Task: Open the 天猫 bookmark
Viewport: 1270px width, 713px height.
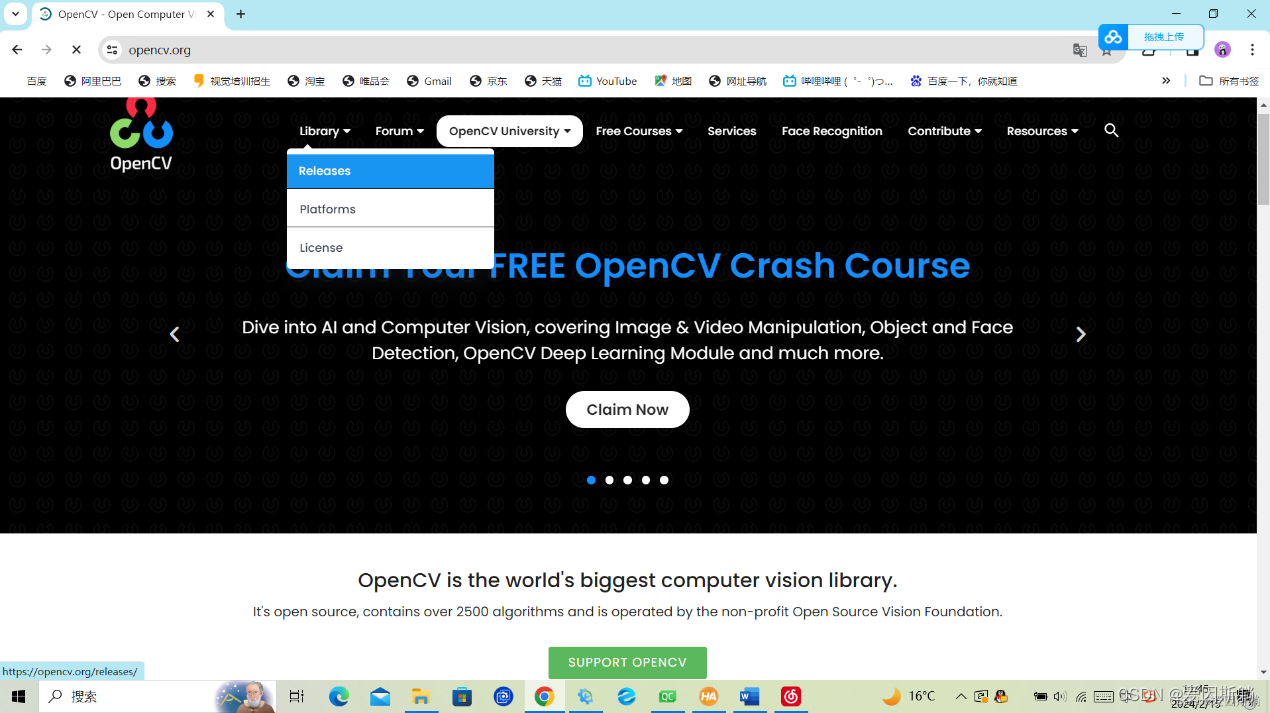Action: point(543,81)
